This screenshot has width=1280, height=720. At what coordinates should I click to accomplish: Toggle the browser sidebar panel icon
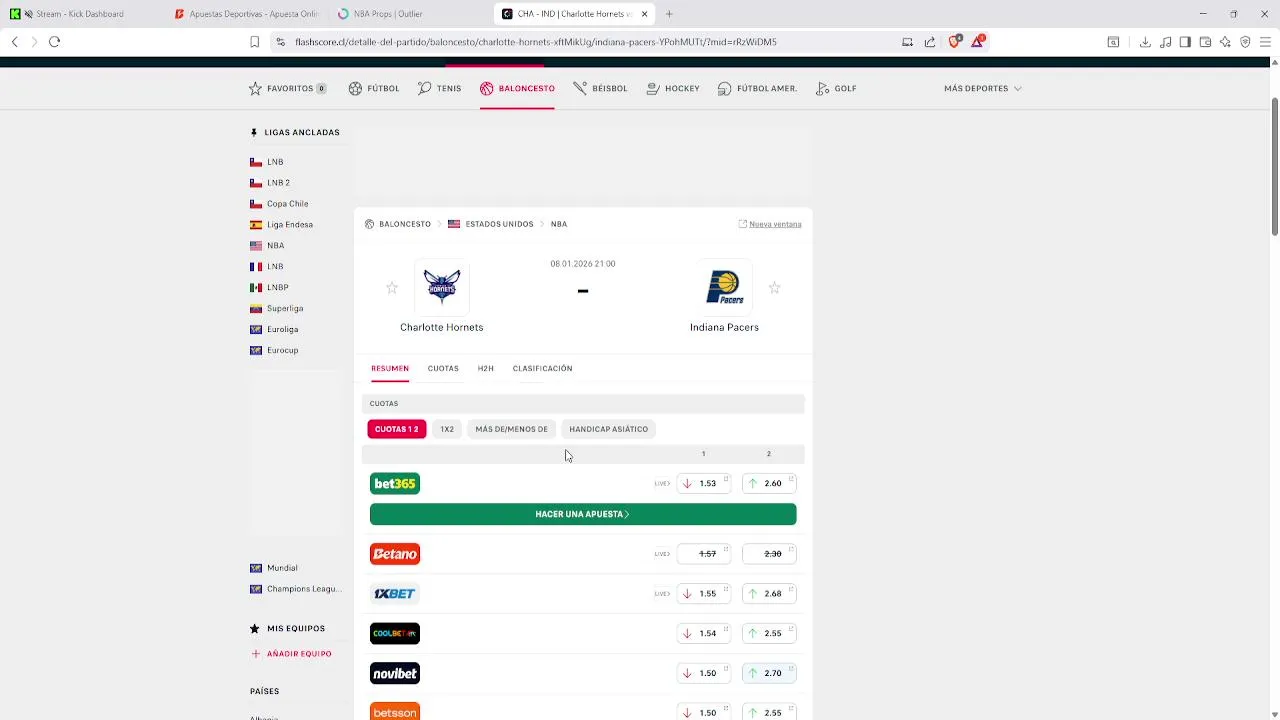(x=1185, y=42)
